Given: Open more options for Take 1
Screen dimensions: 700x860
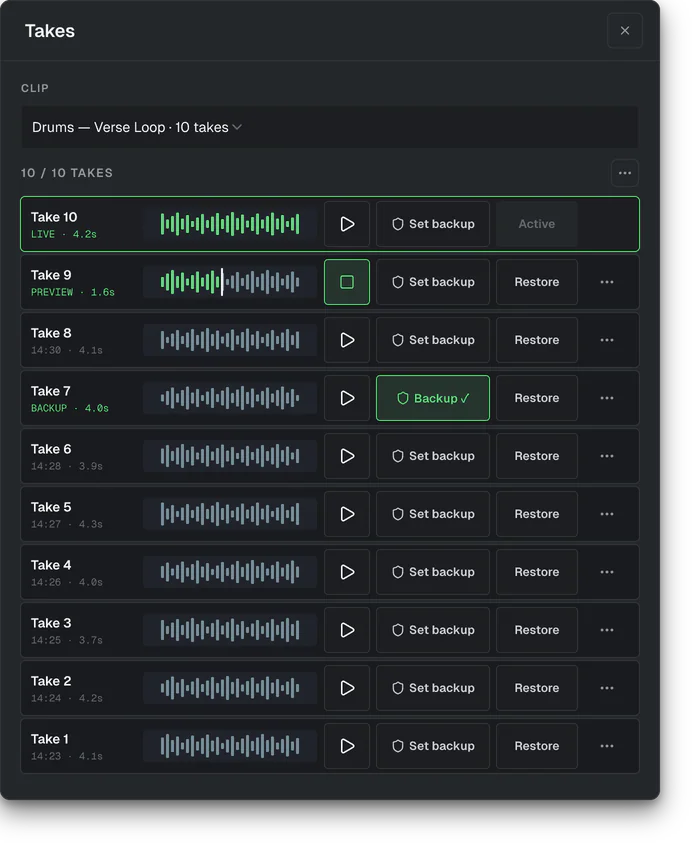Looking at the screenshot, I should coord(607,746).
